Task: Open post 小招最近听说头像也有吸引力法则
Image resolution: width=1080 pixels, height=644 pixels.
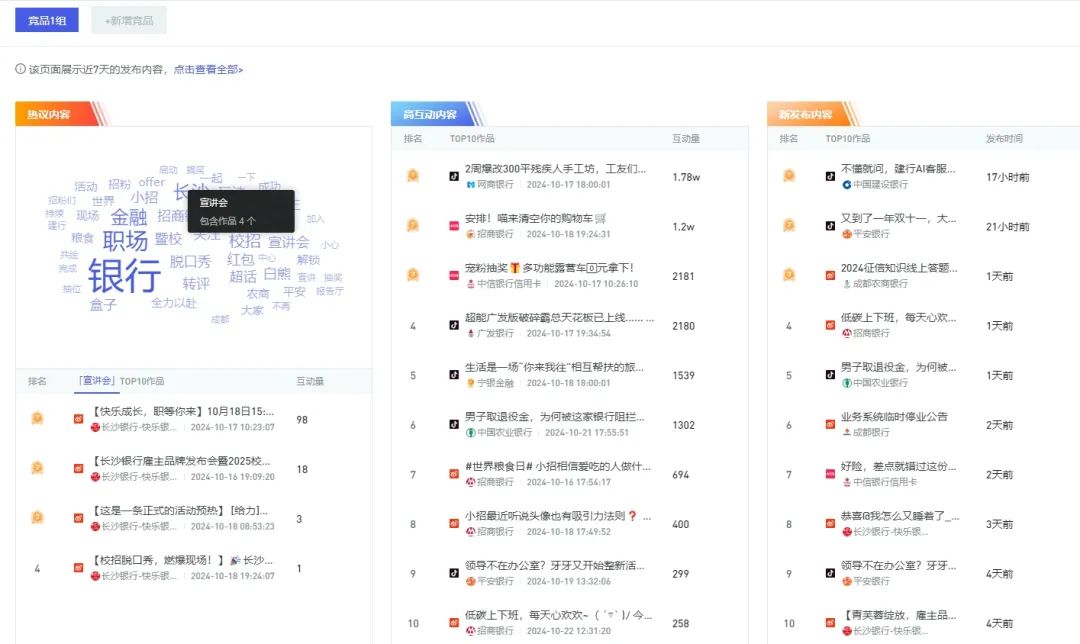Action: coord(558,516)
